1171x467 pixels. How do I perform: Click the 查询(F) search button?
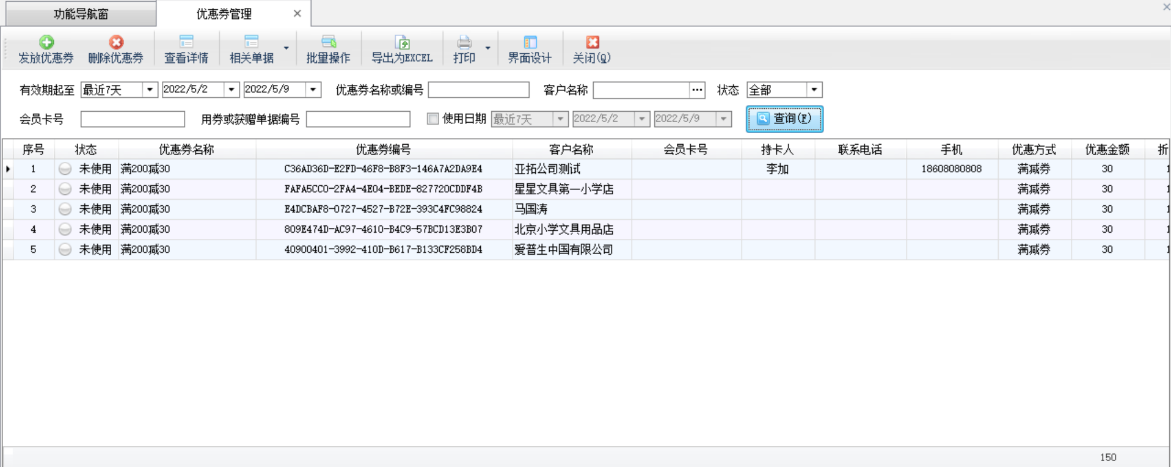(784, 119)
